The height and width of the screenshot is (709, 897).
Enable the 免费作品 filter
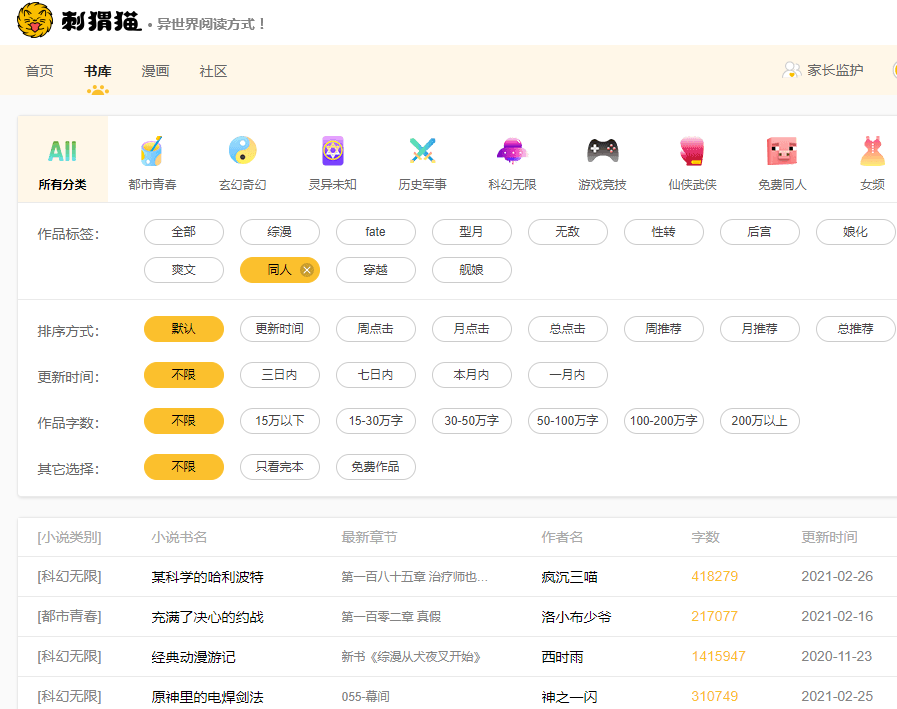(375, 467)
